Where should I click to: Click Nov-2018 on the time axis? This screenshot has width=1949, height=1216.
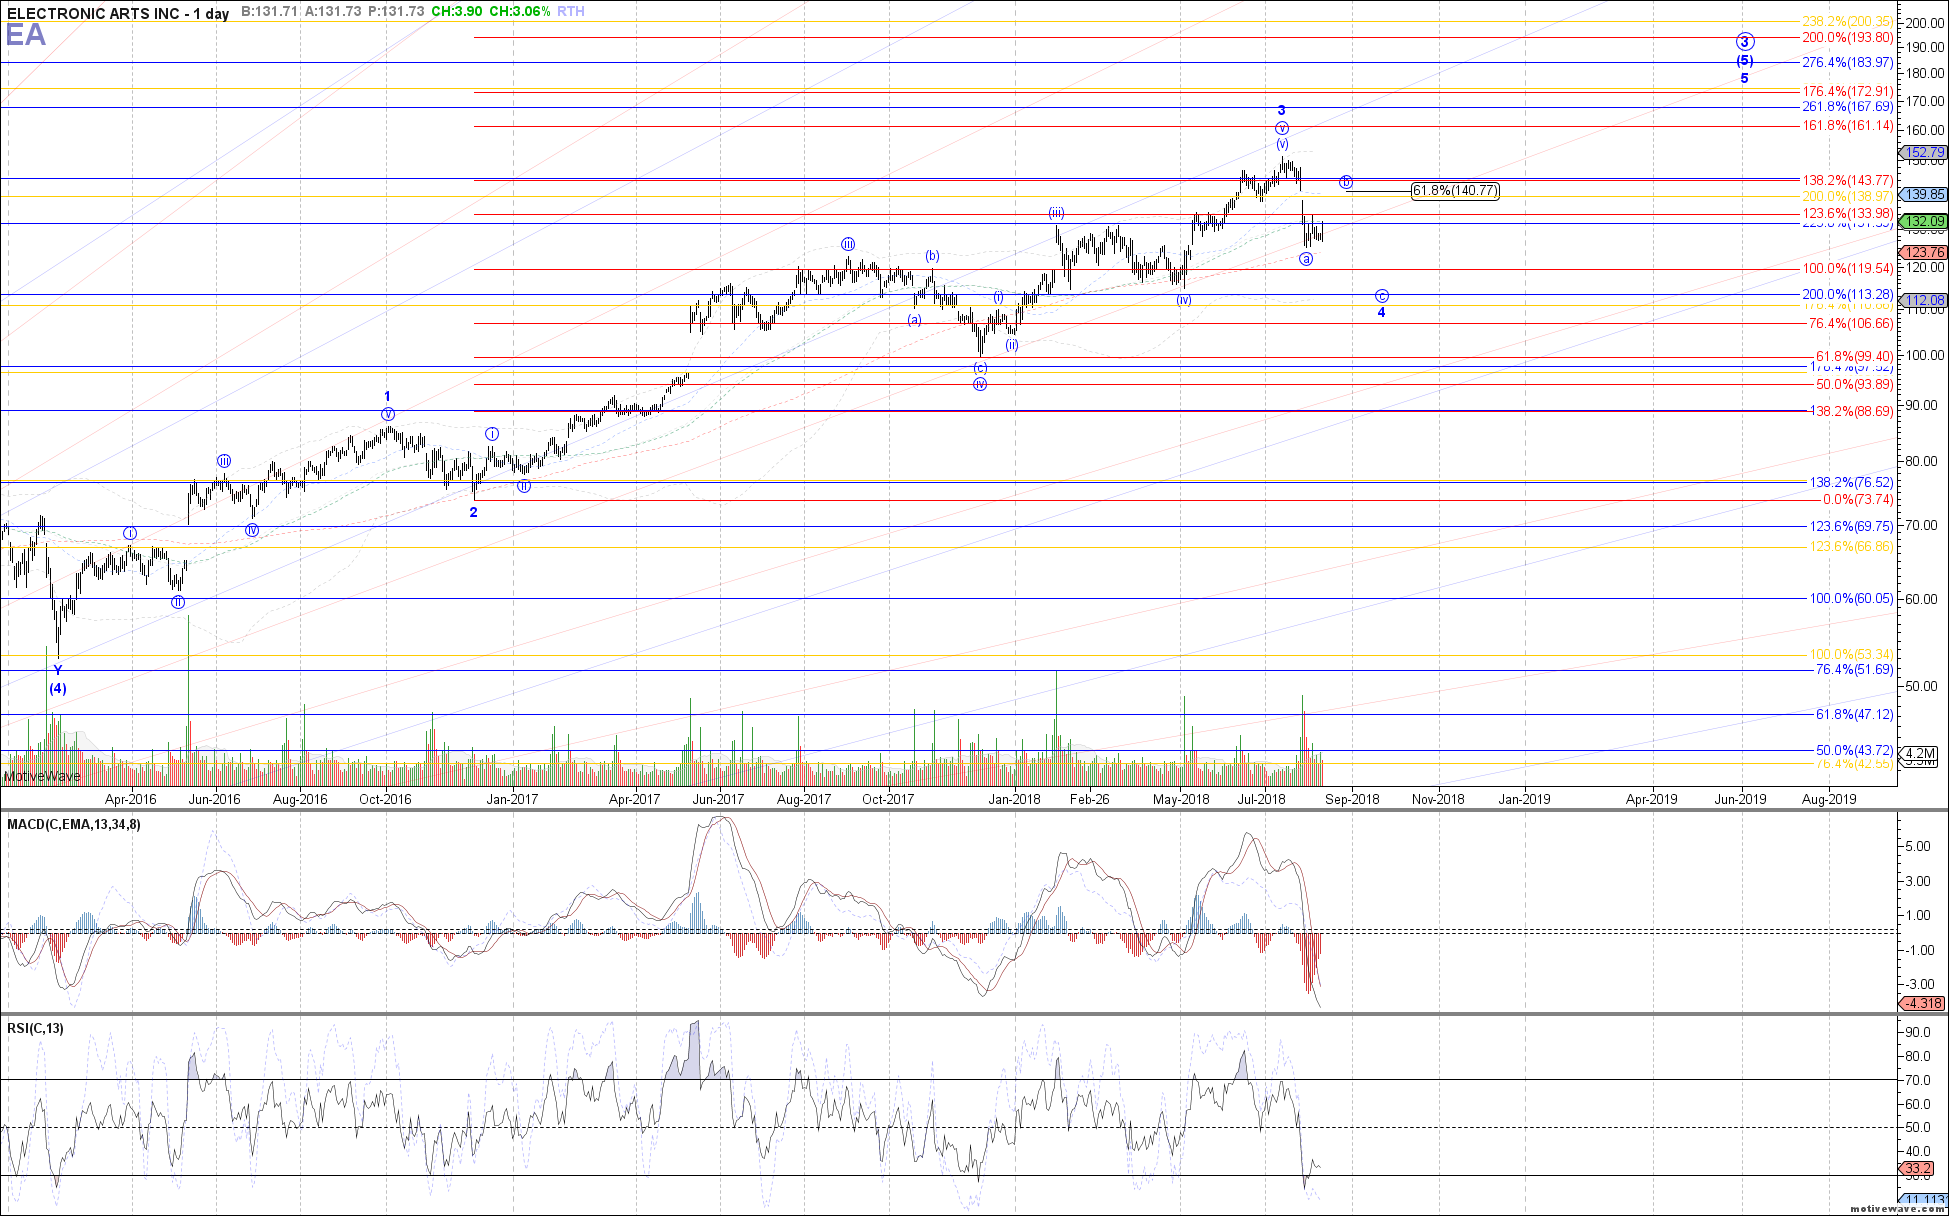[1437, 799]
